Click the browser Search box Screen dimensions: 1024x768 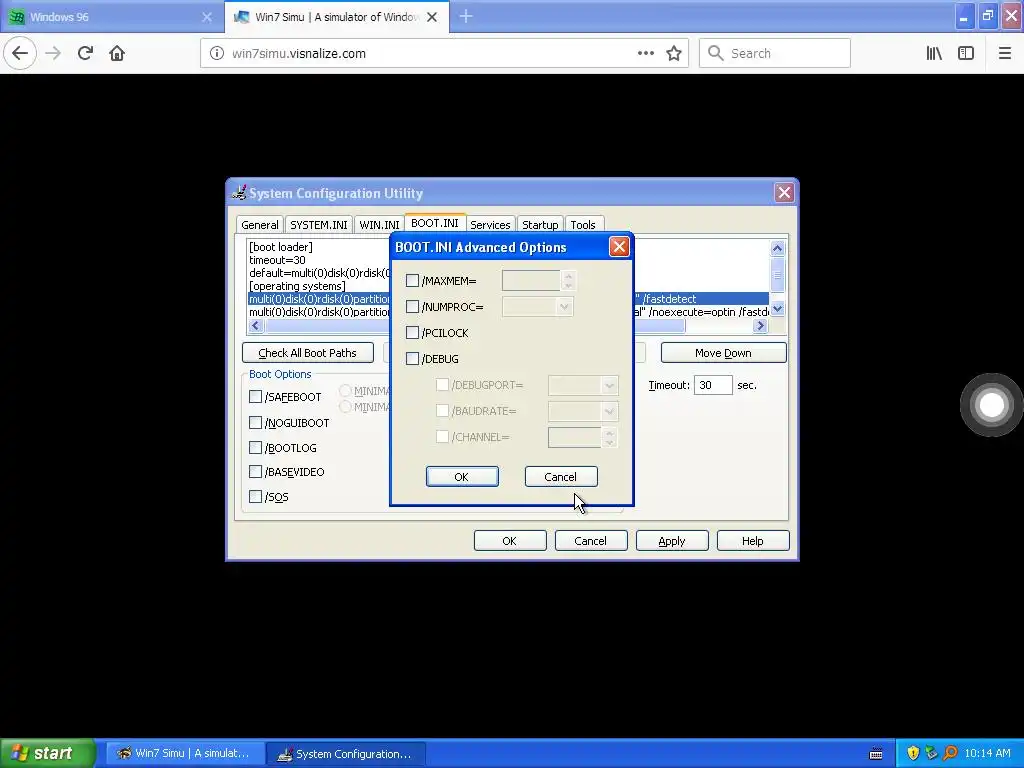click(x=775, y=54)
